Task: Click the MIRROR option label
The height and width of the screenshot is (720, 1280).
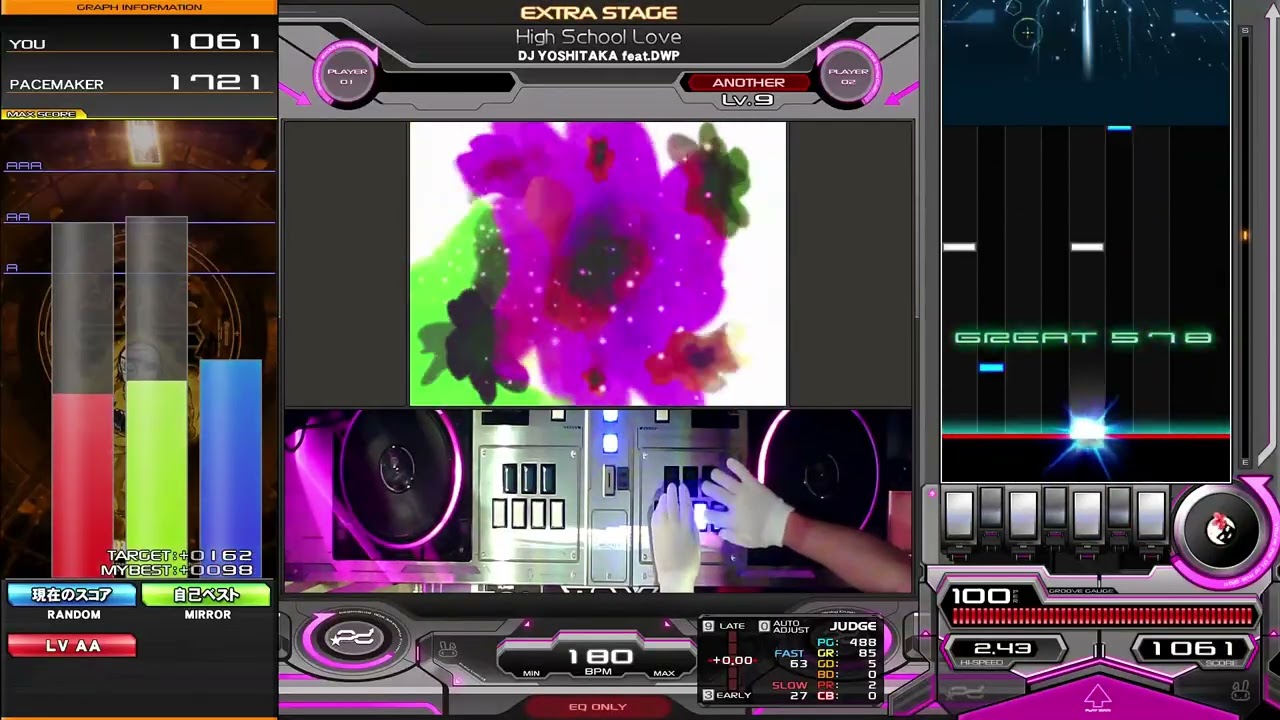Action: pyautogui.click(x=207, y=615)
